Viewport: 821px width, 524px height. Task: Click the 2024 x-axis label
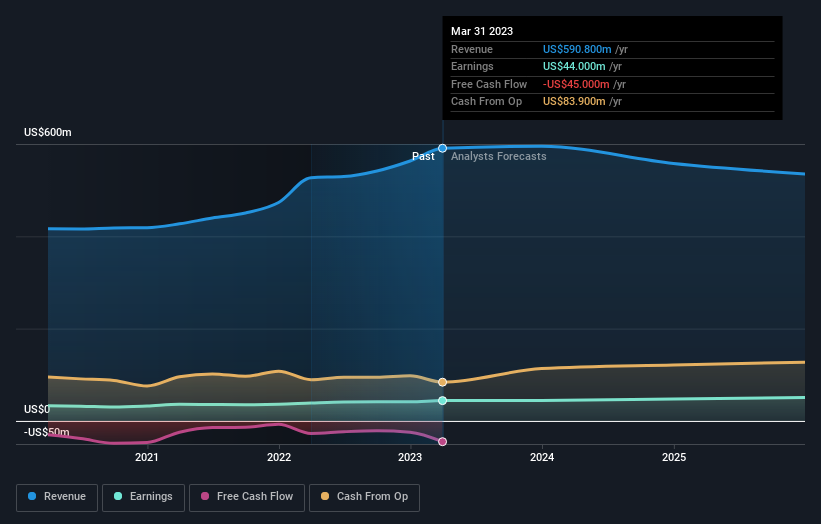click(x=542, y=457)
